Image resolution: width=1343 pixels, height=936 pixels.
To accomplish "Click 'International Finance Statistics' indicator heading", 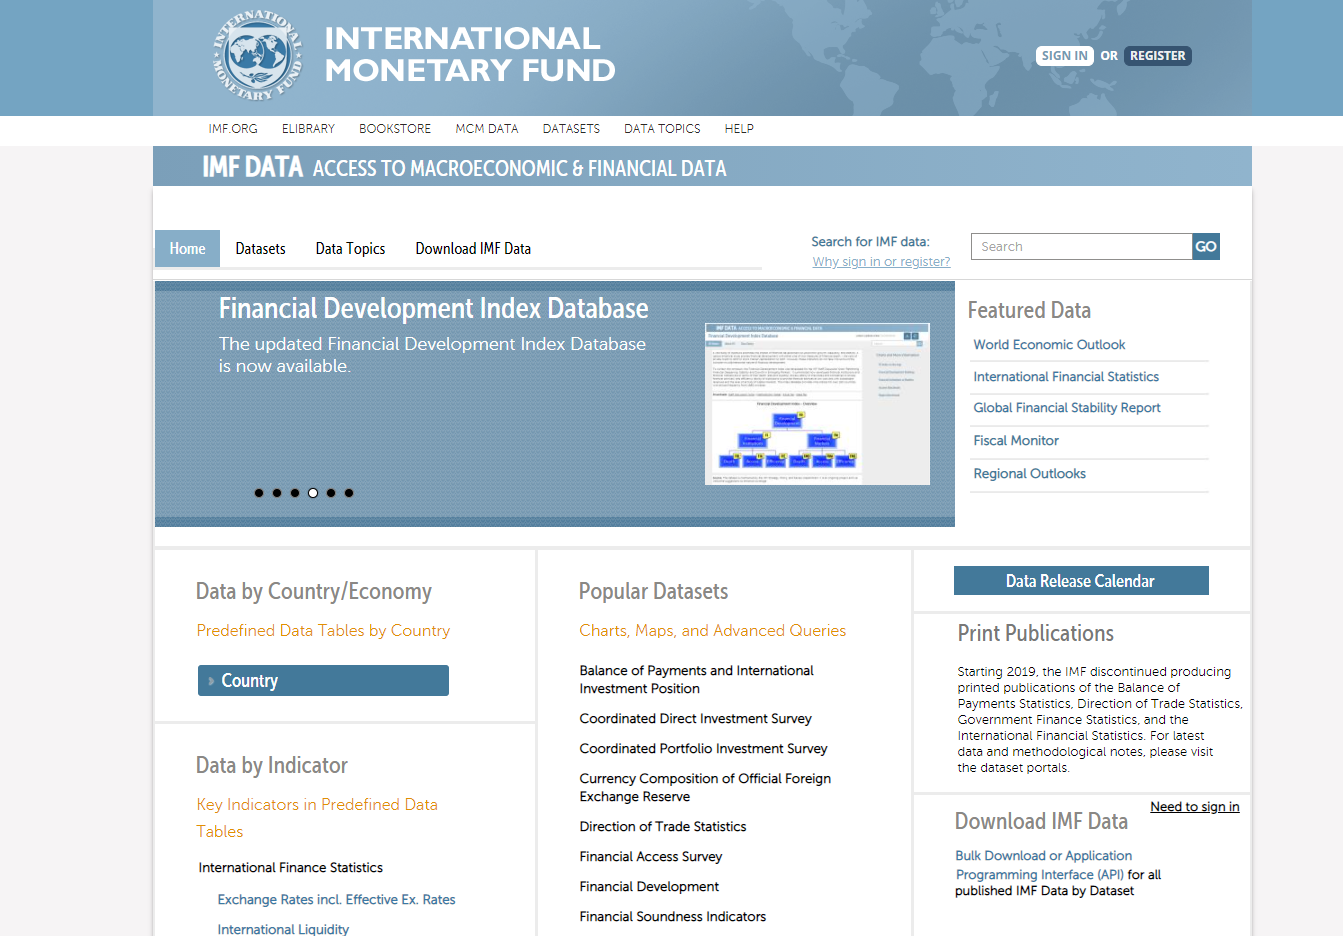I will point(290,868).
